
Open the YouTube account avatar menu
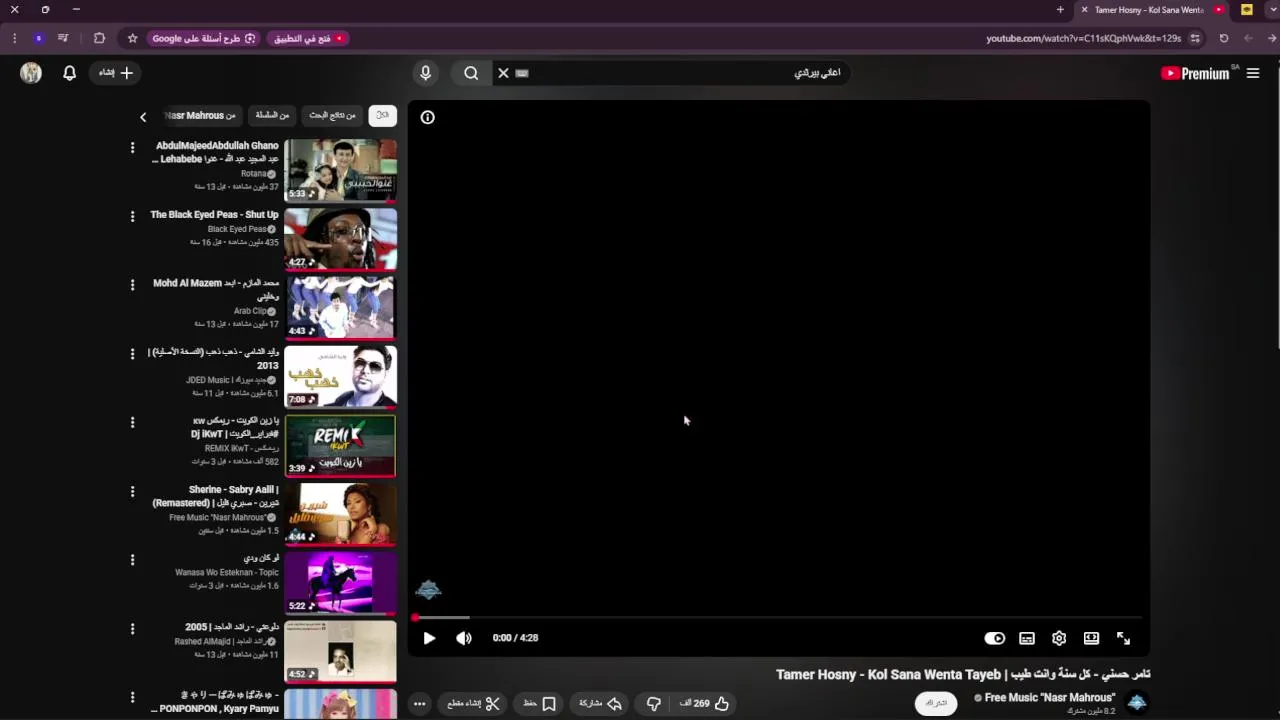pos(31,73)
